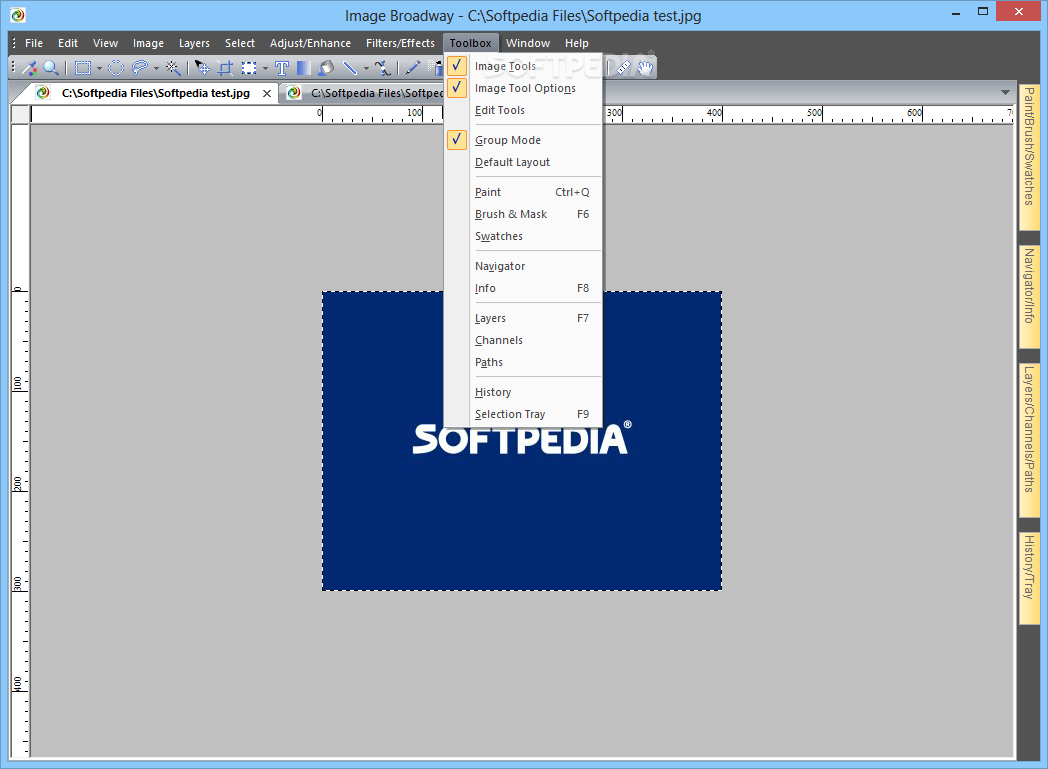
Task: Open the File menu
Action: pyautogui.click(x=34, y=43)
